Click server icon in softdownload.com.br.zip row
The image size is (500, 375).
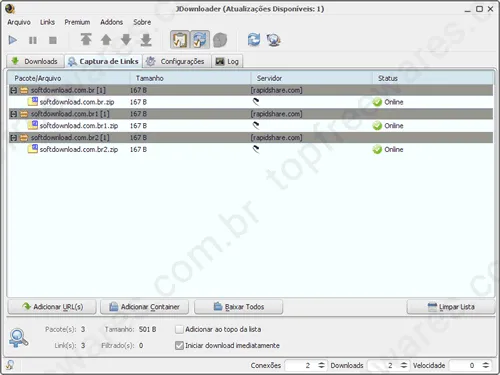point(256,102)
